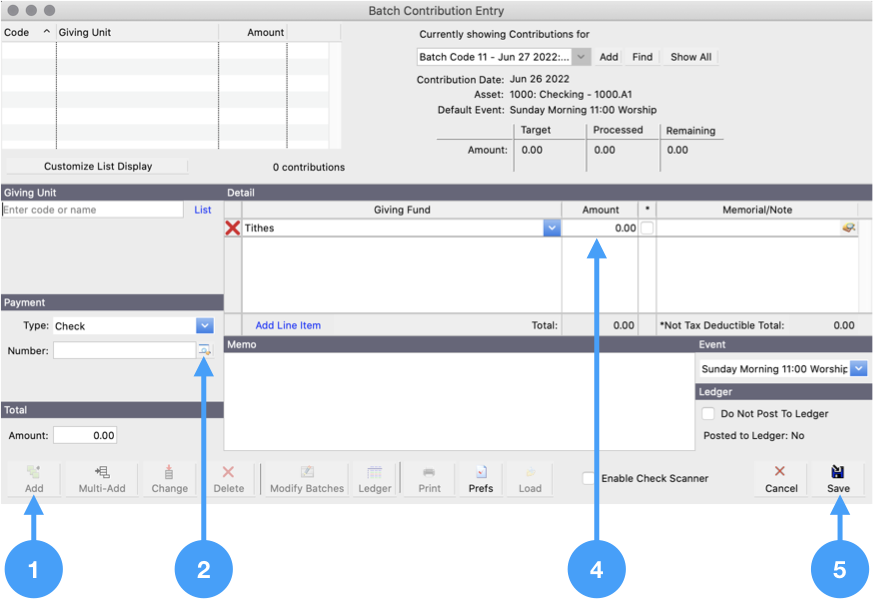Save the batch contribution entry
The width and height of the screenshot is (873, 599).
coord(837,478)
